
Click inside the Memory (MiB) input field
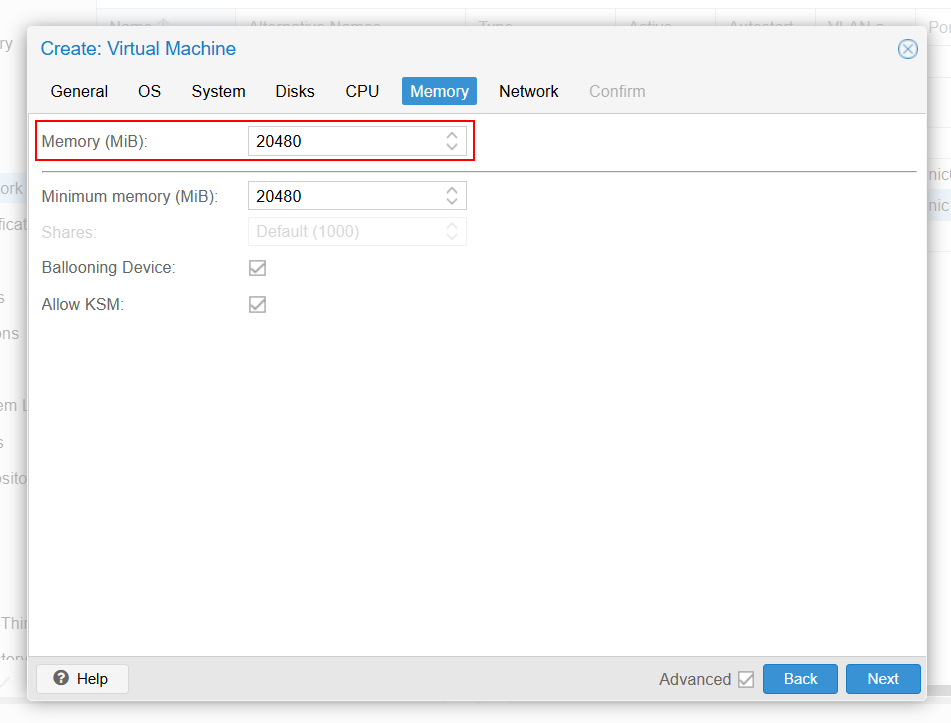click(340, 141)
